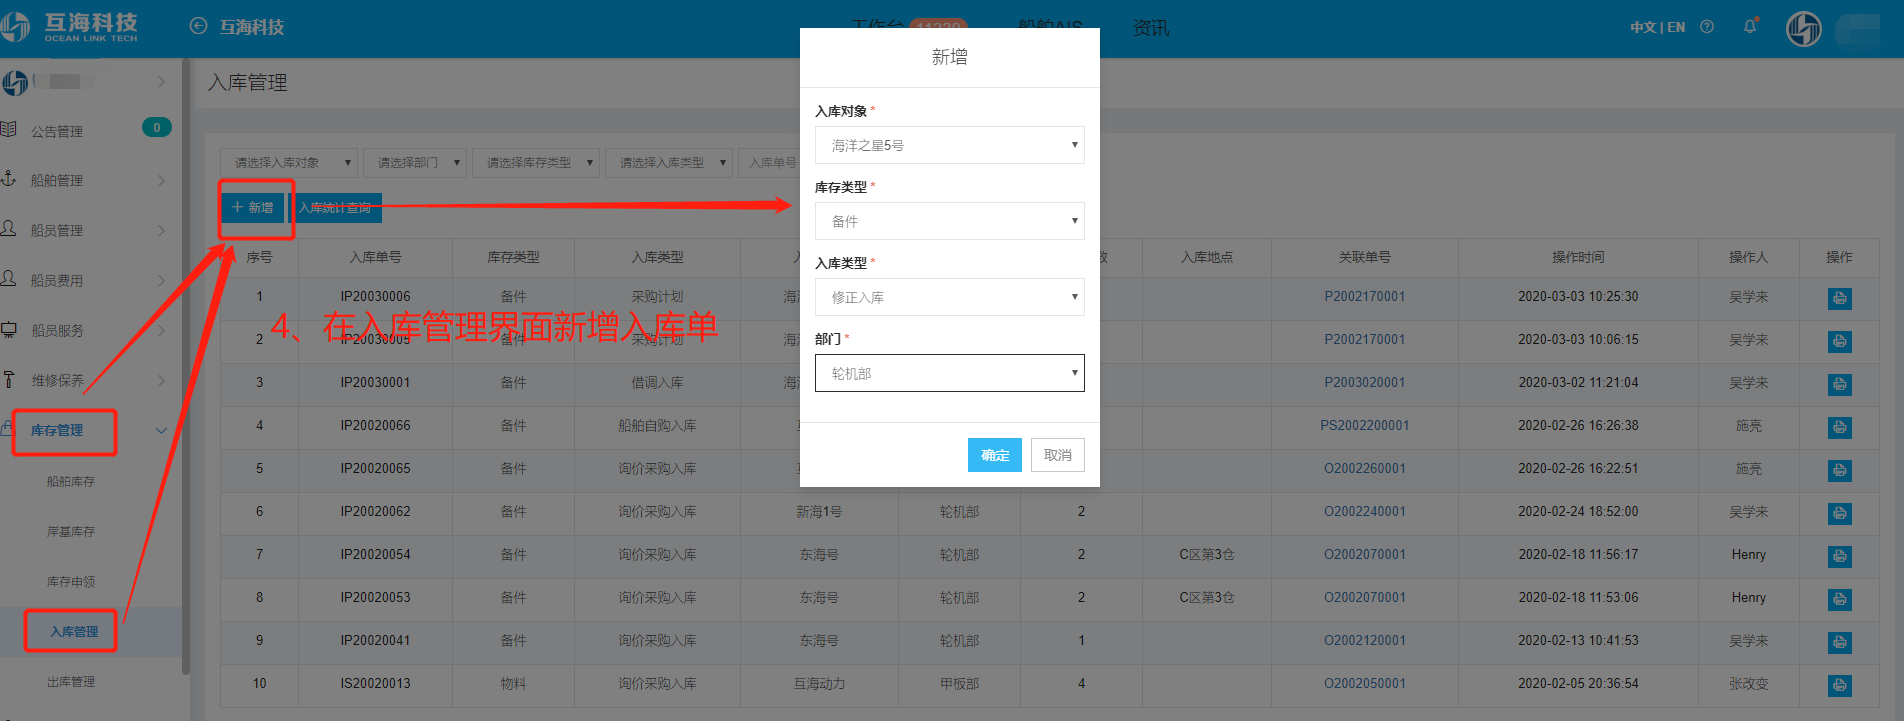Open 公告管理 in the sidebar
Screen dimensions: 1904x721
57,131
